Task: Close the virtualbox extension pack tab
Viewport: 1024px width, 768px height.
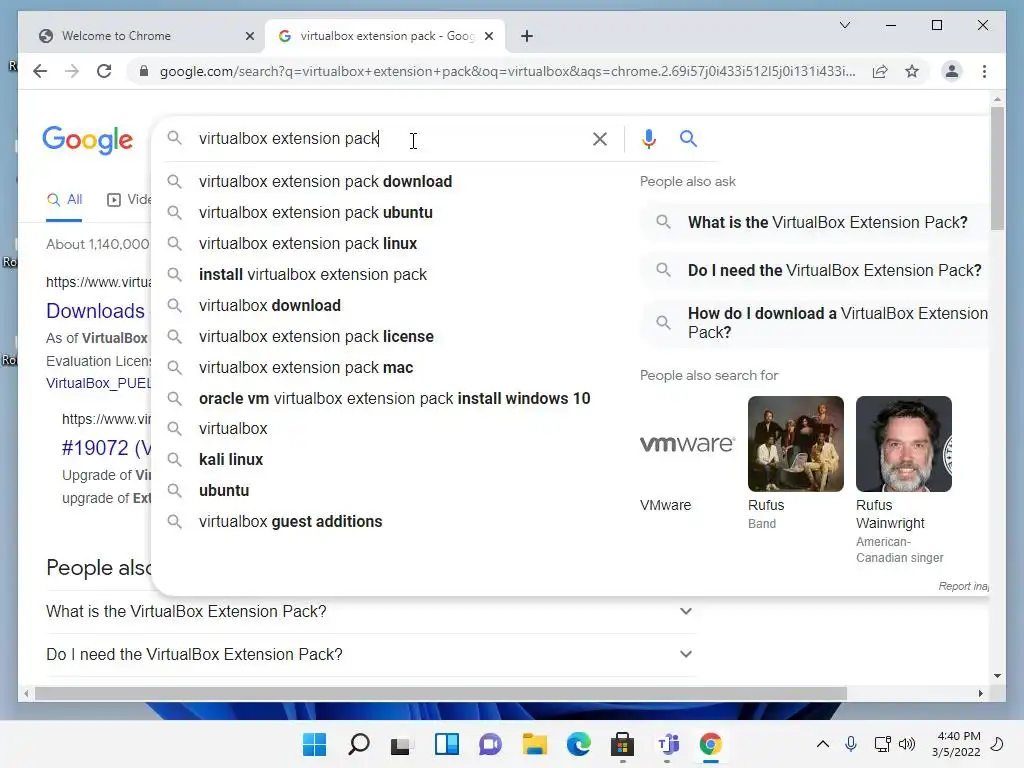Action: point(488,36)
